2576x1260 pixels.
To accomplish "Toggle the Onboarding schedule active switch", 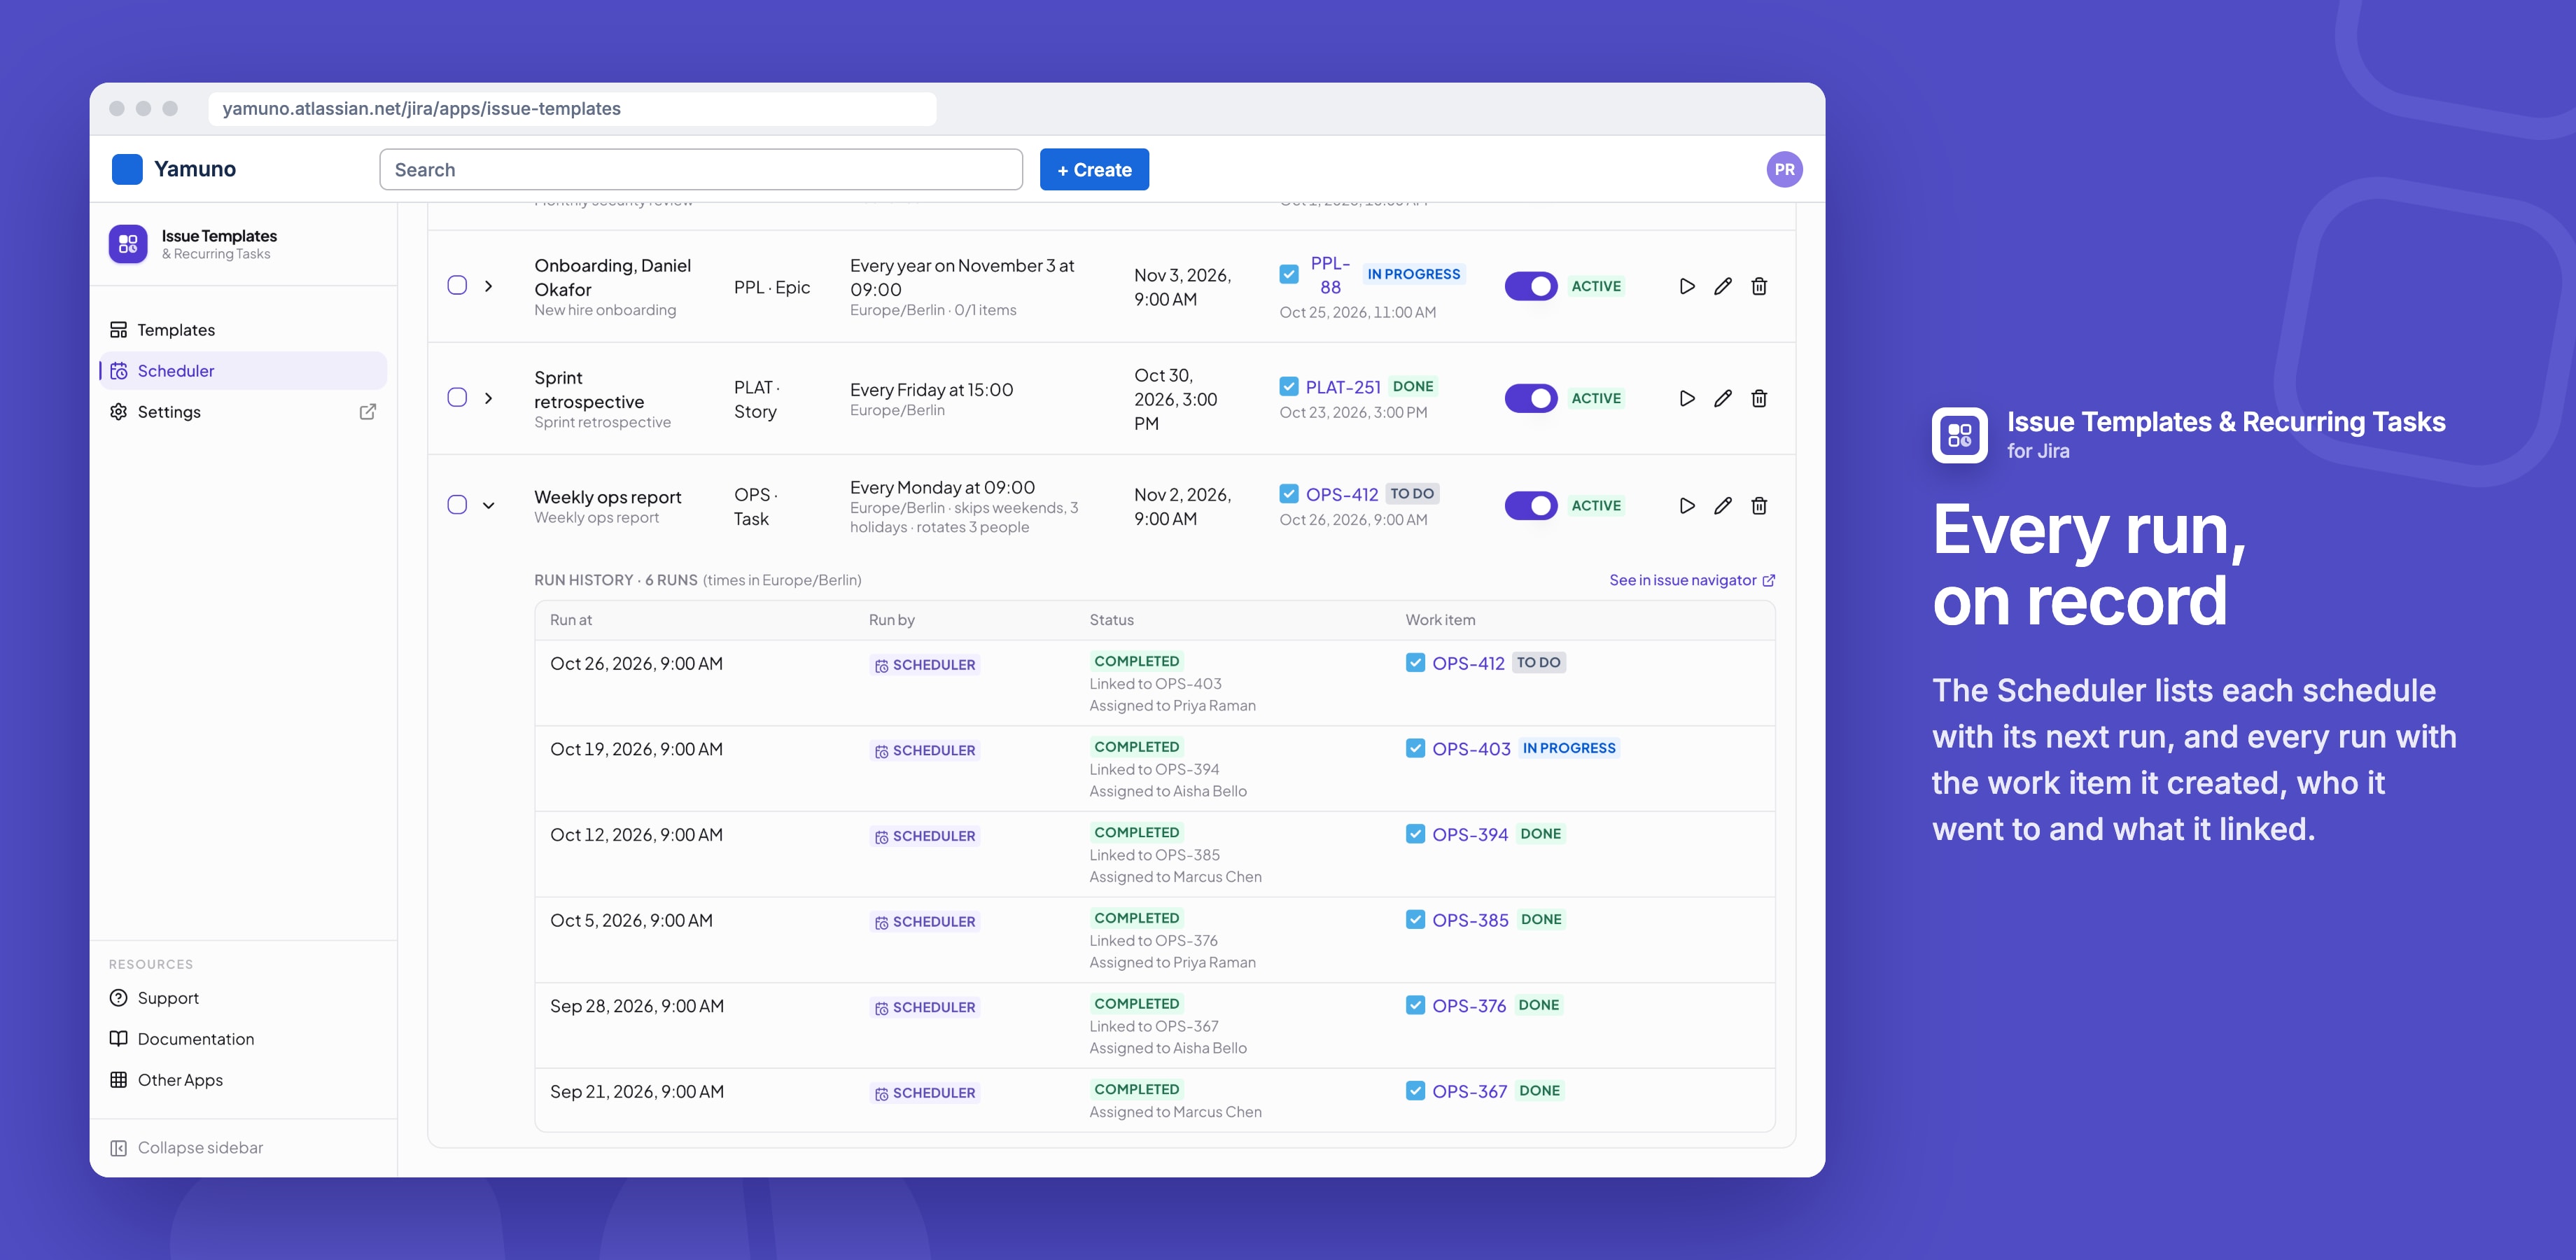I will click(x=1531, y=286).
